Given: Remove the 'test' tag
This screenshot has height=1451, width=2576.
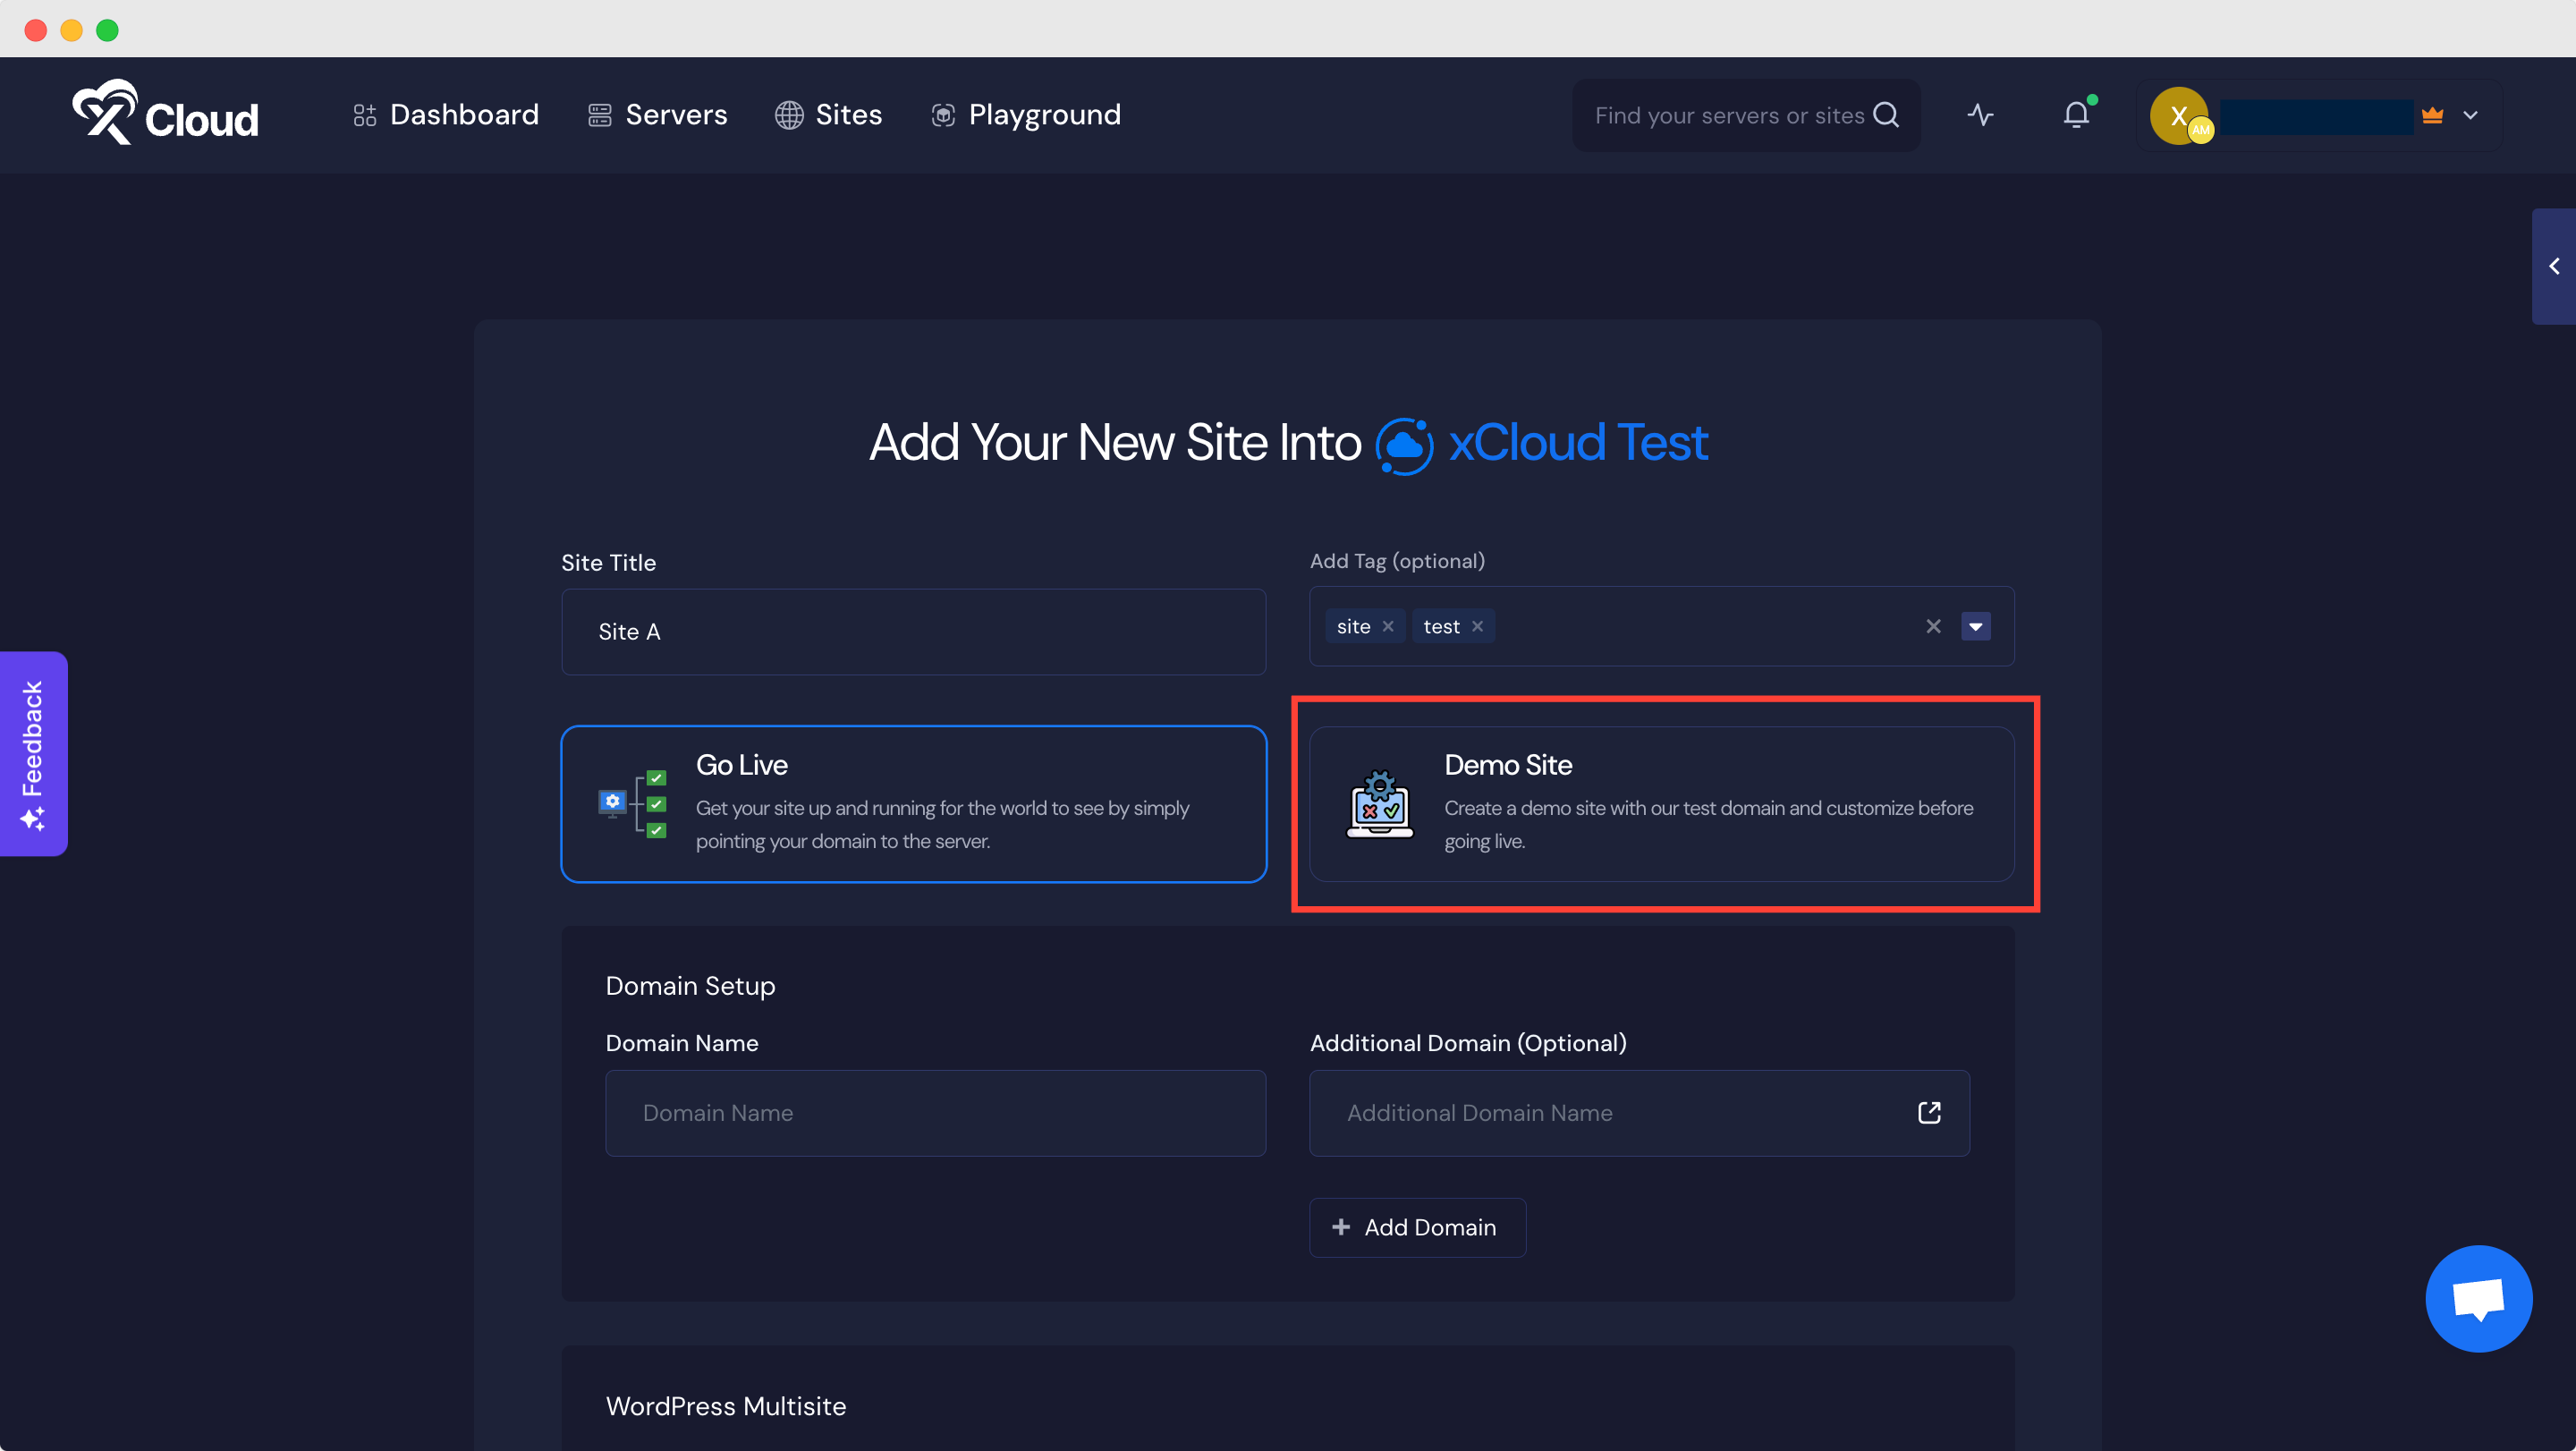Looking at the screenshot, I should pyautogui.click(x=1481, y=626).
